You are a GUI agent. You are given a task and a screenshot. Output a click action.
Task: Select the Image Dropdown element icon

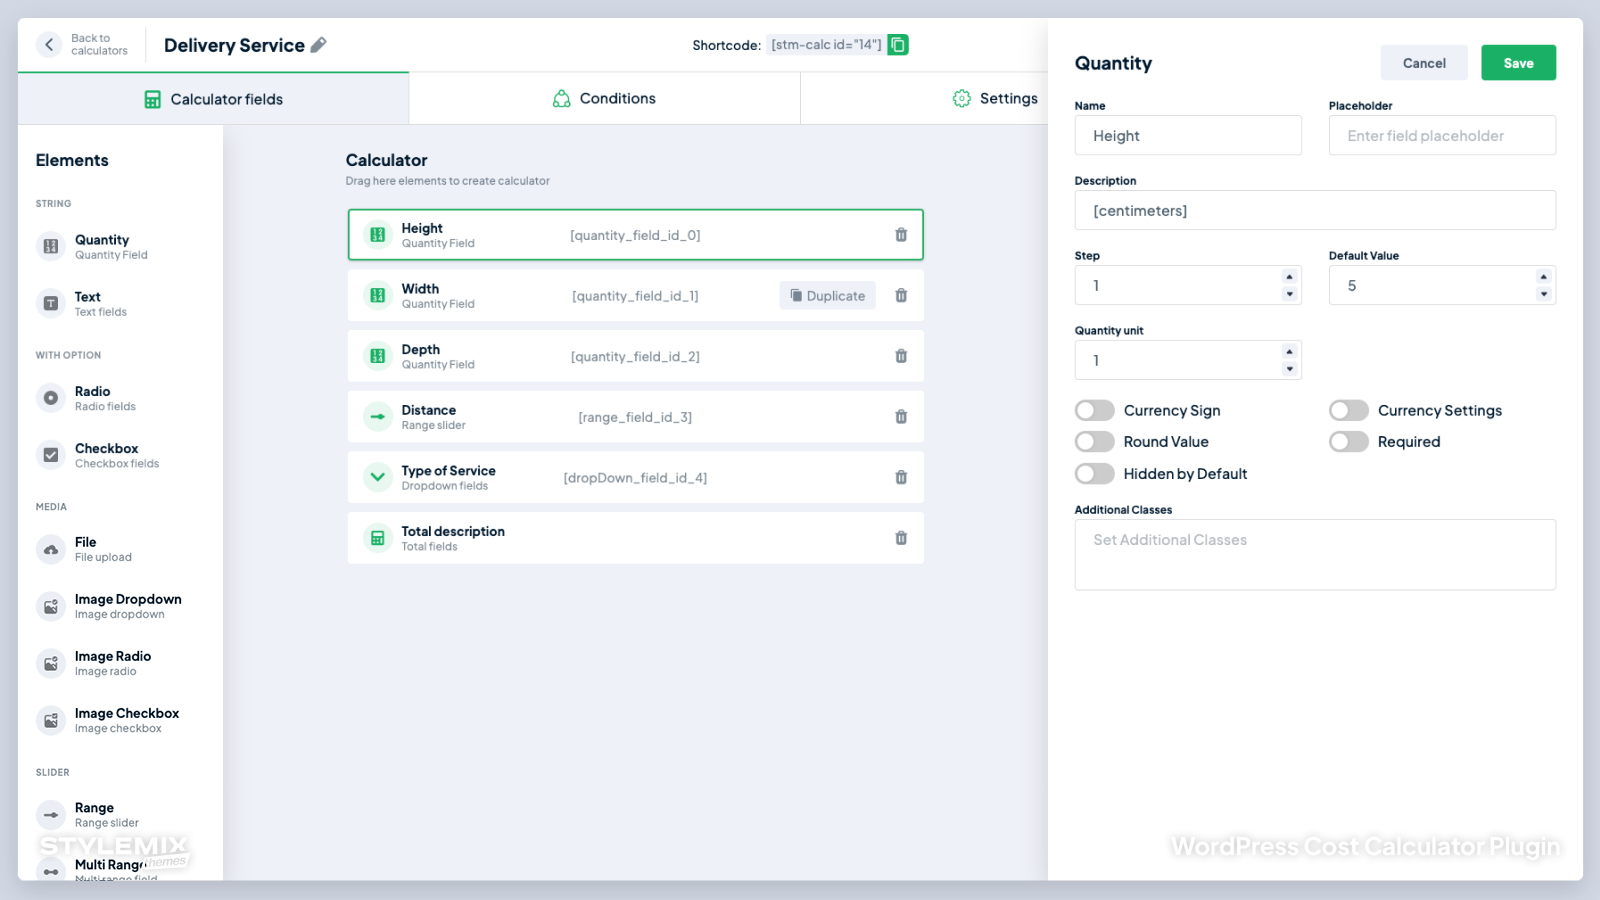click(51, 606)
